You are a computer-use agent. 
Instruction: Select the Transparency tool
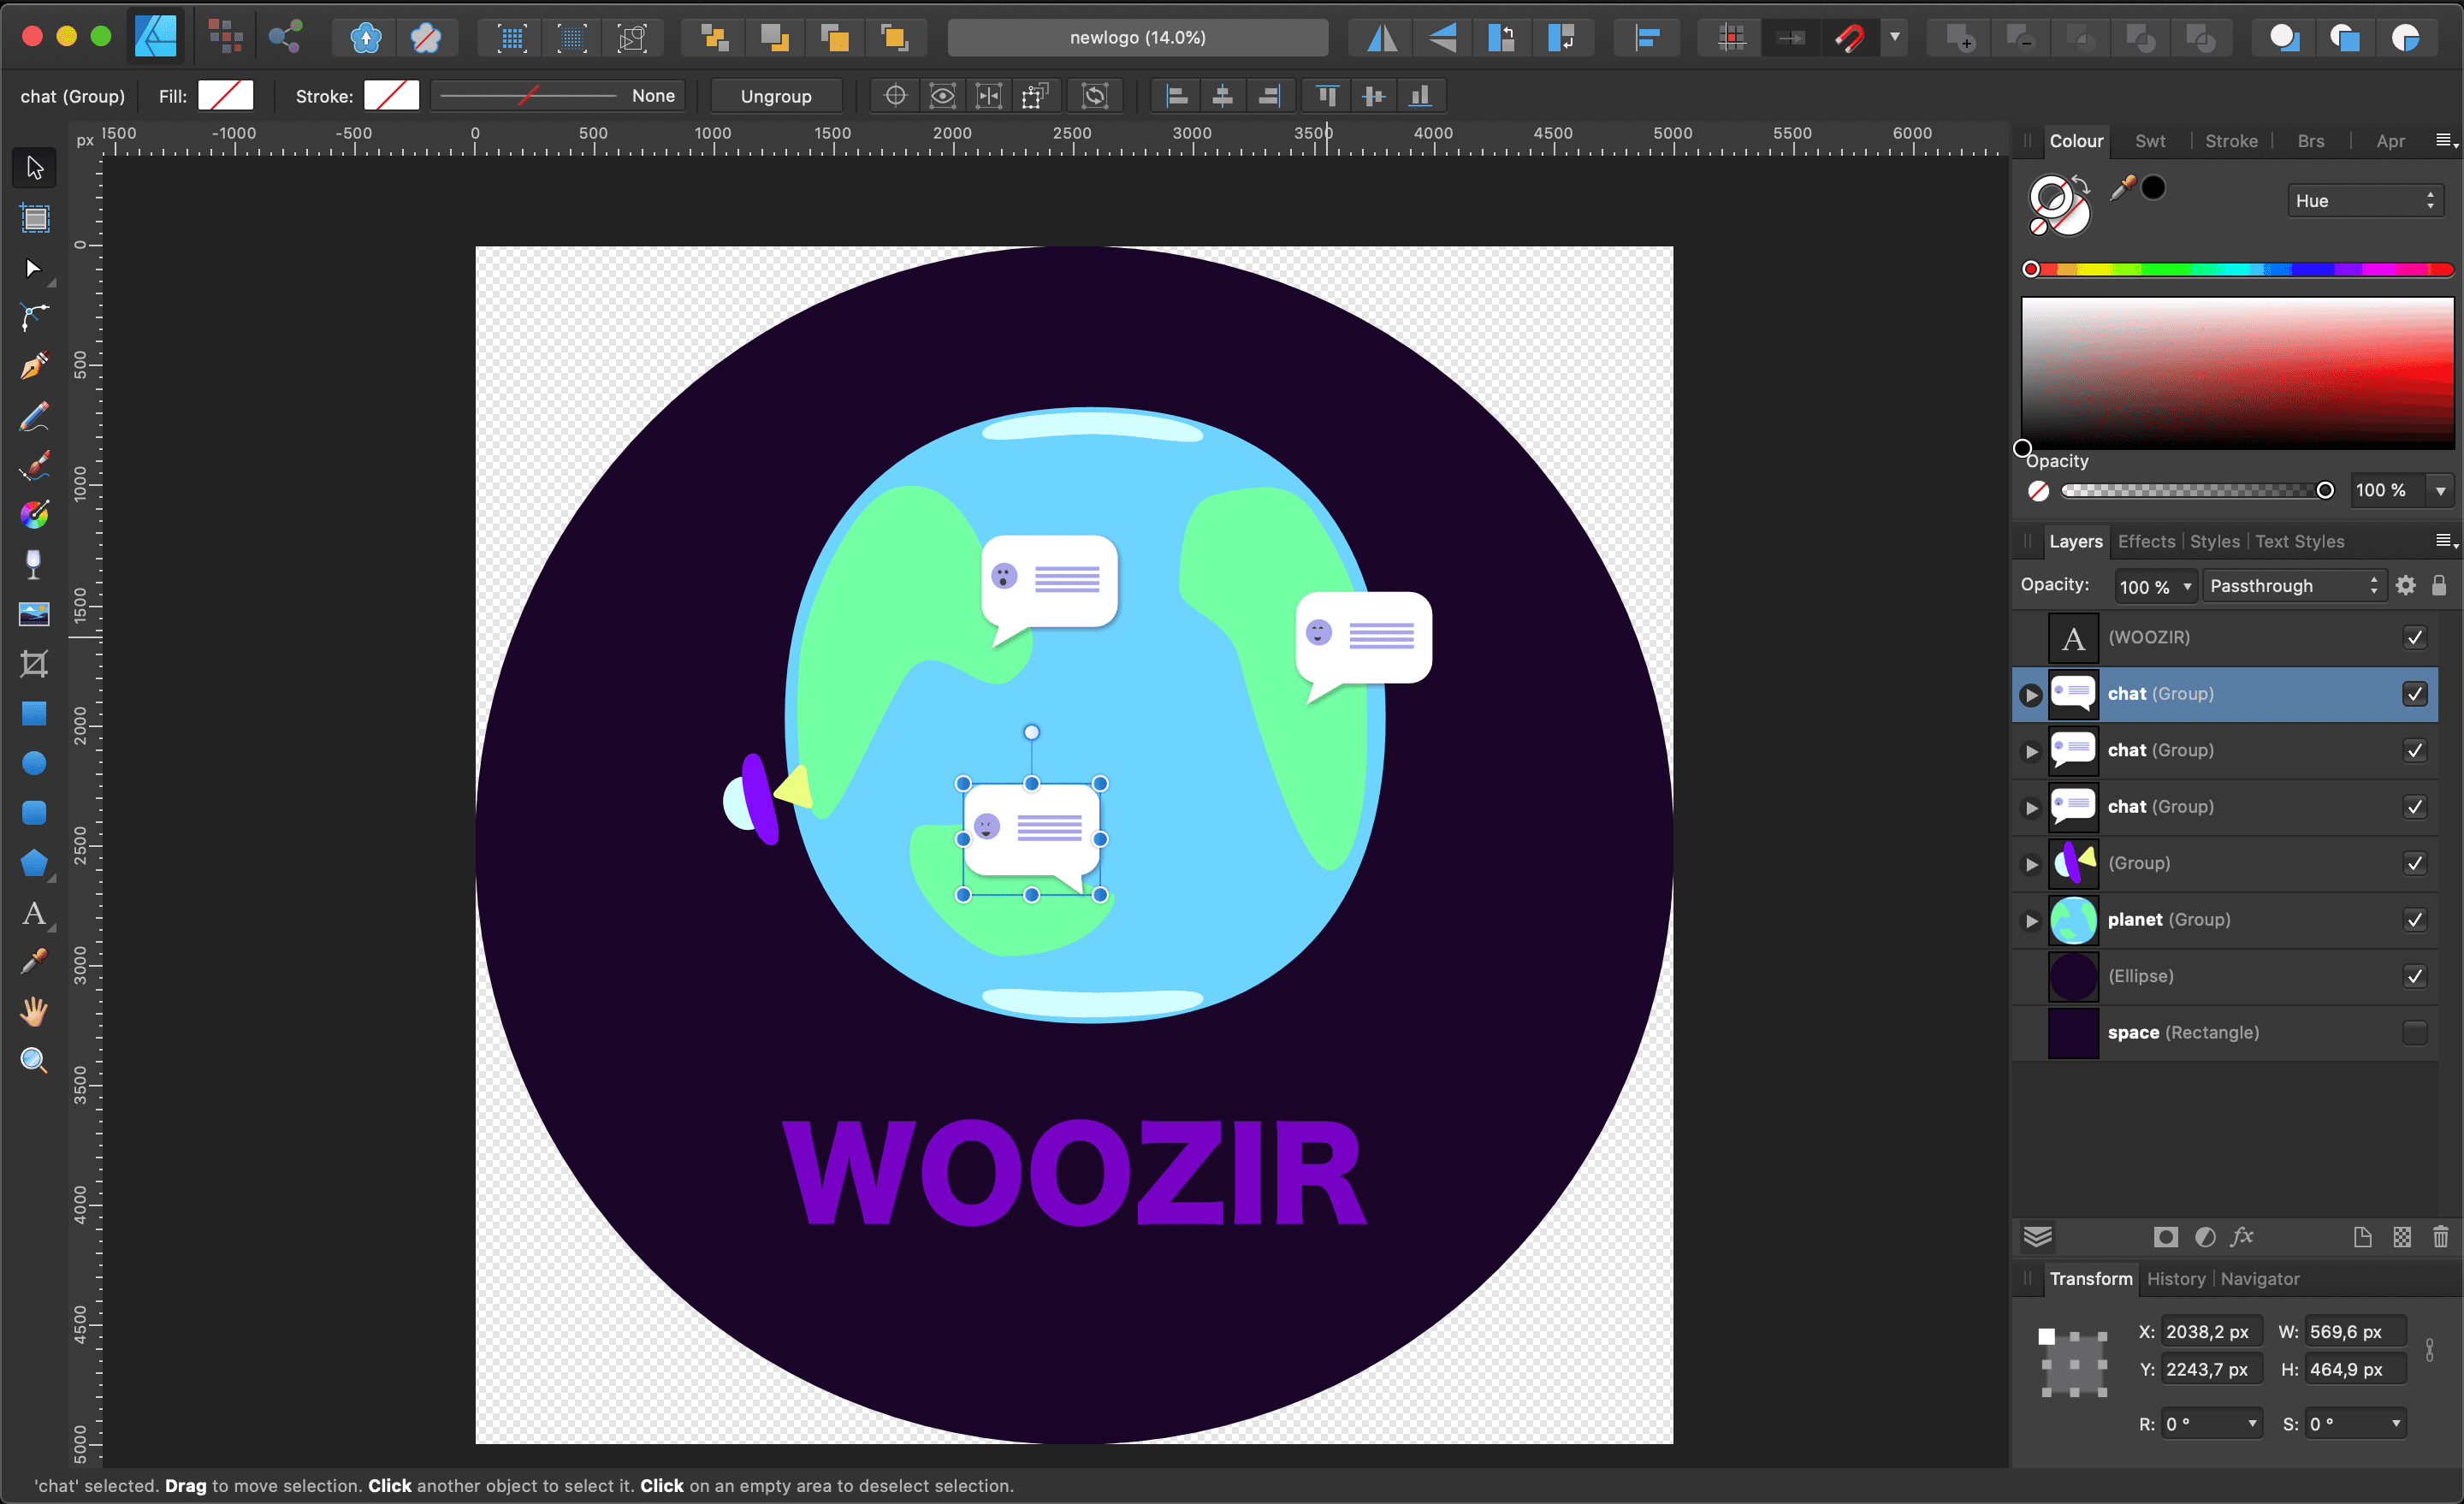coord(34,565)
